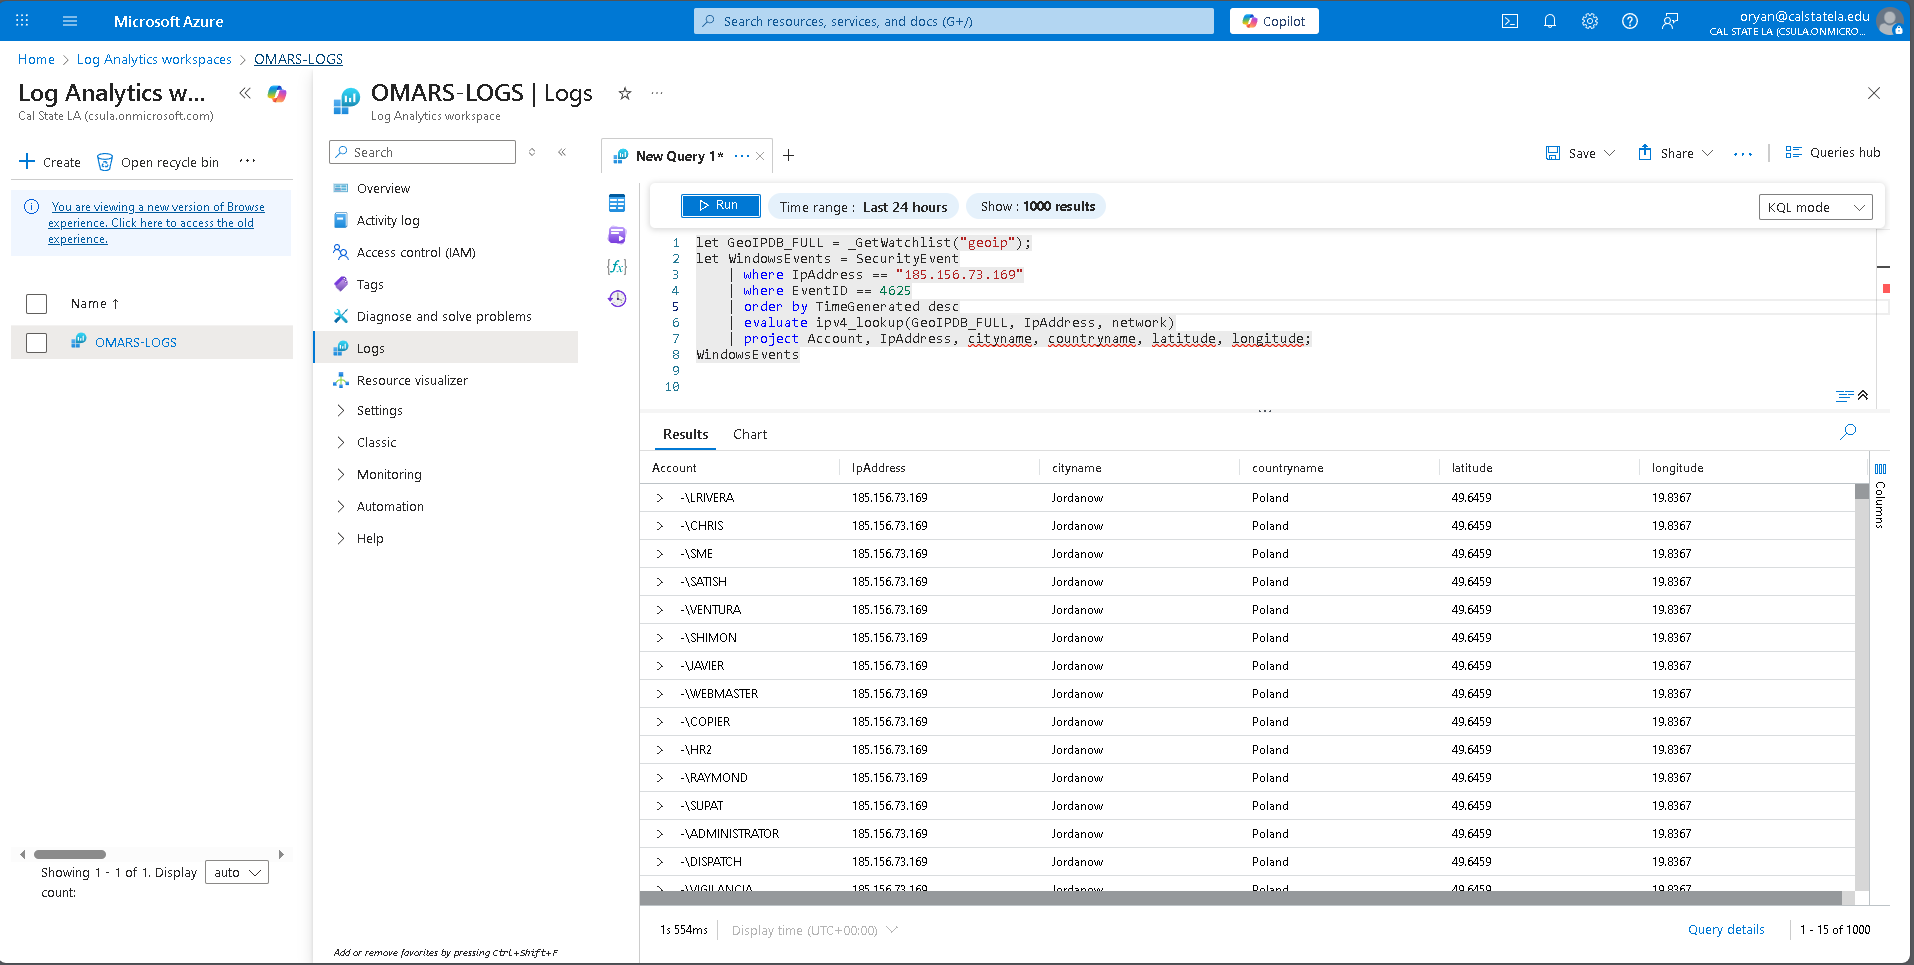Image resolution: width=1914 pixels, height=965 pixels.
Task: Open the Share dropdown
Action: (x=1676, y=153)
